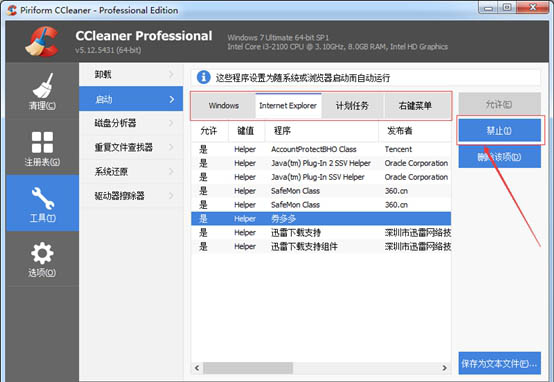Sort by the 允许 column header
Viewport: 554px width, 382px height.
[210, 131]
